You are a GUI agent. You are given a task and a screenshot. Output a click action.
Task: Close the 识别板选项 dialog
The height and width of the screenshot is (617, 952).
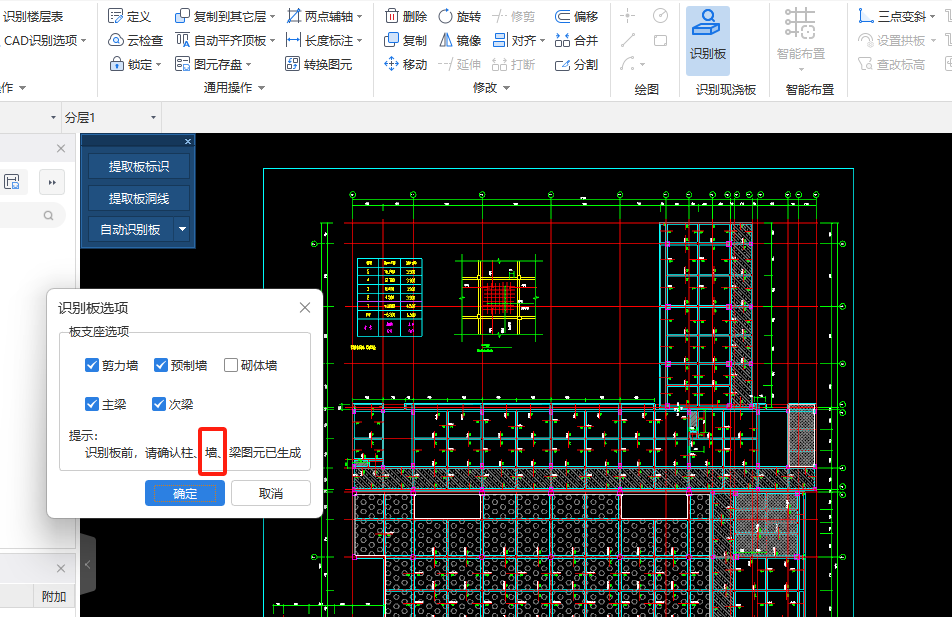(x=305, y=308)
